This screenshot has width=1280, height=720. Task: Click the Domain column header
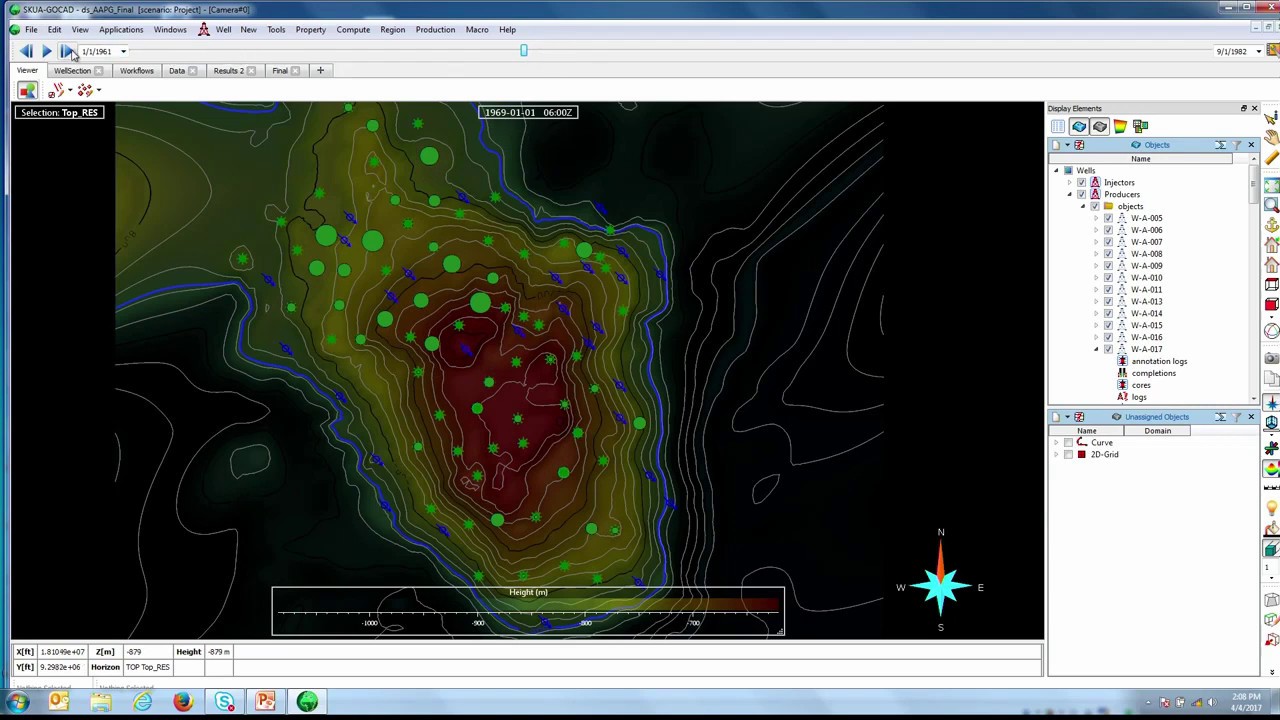[x=1157, y=431]
